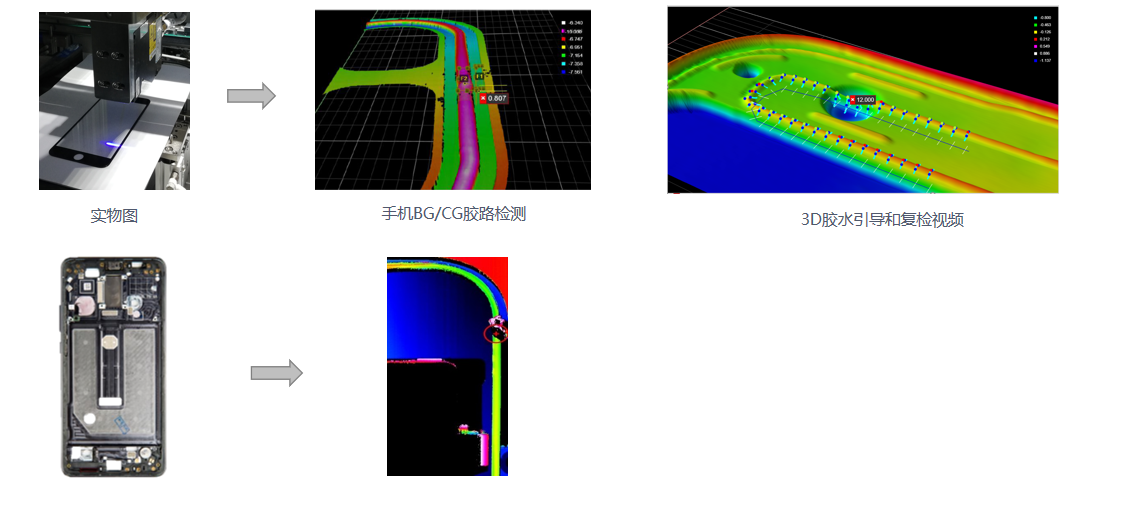The width and height of the screenshot is (1132, 508).
Task: Open the blue-green frame height map image
Action: (448, 367)
